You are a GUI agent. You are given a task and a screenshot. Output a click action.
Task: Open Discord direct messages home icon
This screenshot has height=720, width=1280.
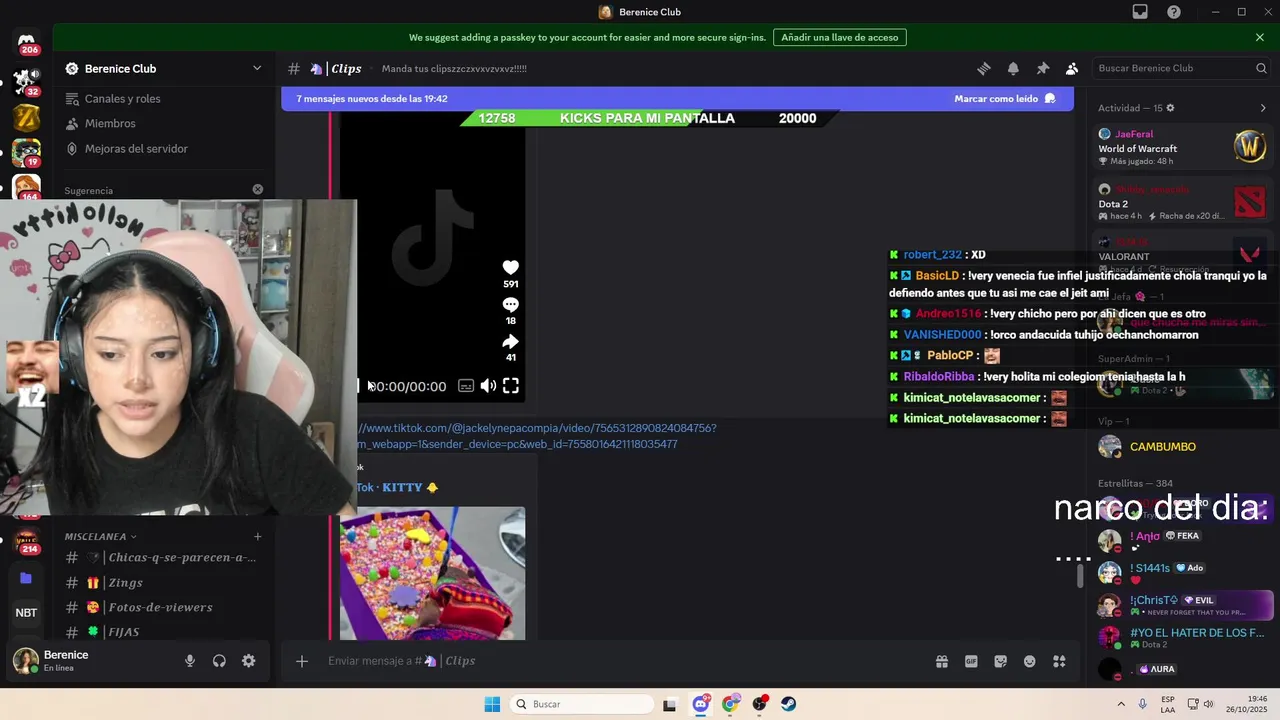(x=26, y=43)
